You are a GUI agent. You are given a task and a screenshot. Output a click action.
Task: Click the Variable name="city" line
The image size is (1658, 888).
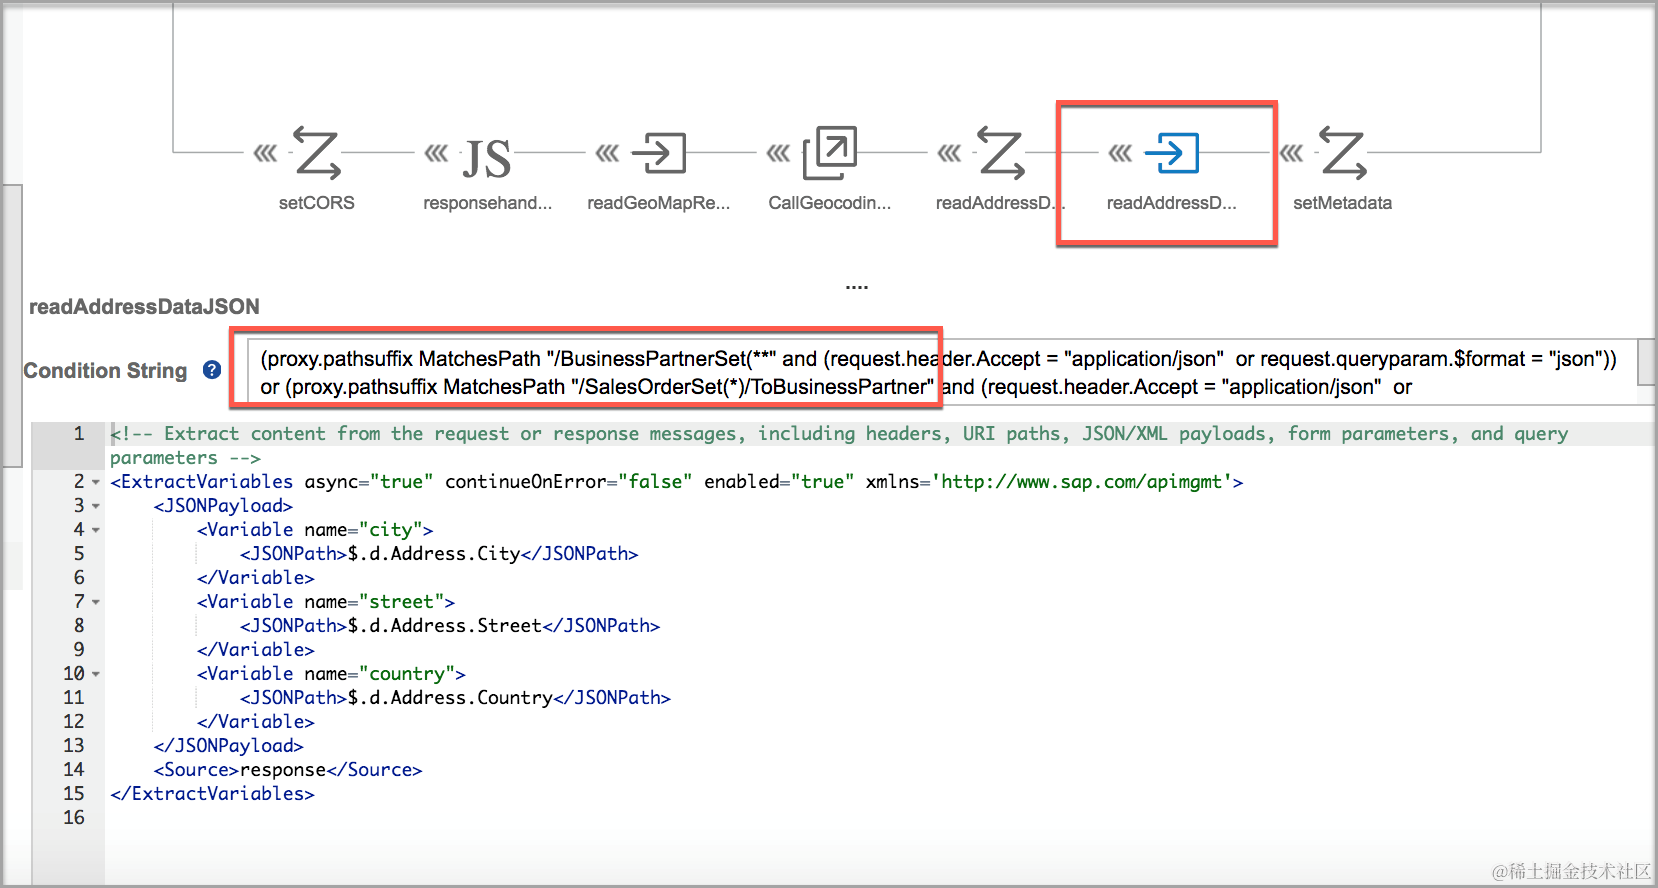click(315, 530)
